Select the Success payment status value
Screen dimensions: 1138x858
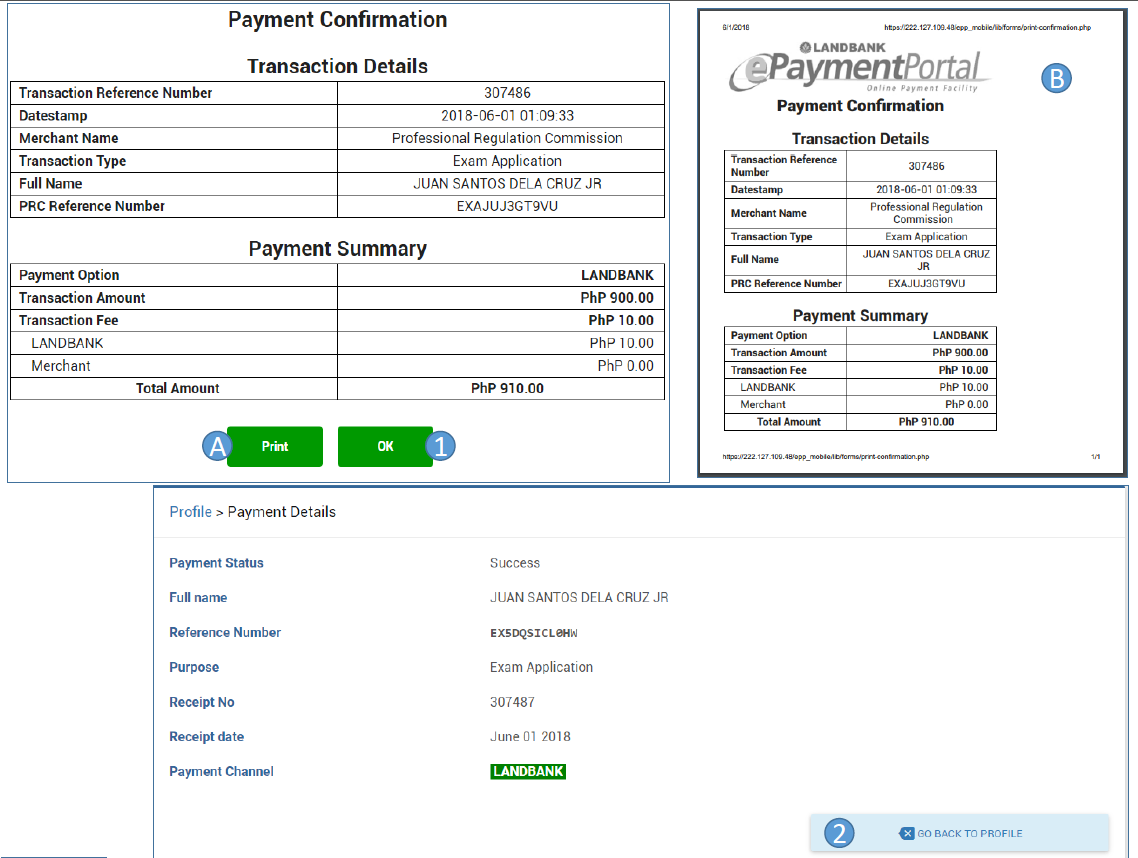tap(515, 563)
